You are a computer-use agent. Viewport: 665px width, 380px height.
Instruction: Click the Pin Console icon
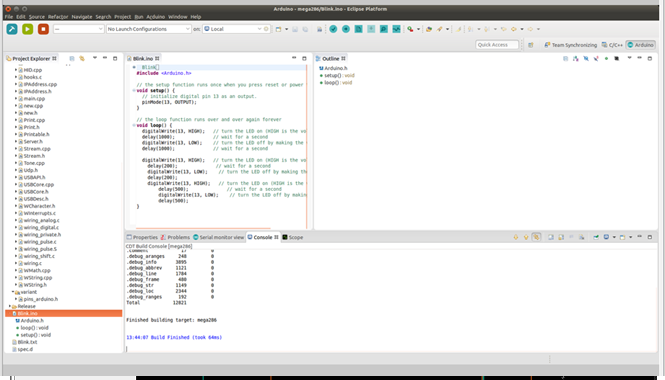pyautogui.click(x=596, y=237)
